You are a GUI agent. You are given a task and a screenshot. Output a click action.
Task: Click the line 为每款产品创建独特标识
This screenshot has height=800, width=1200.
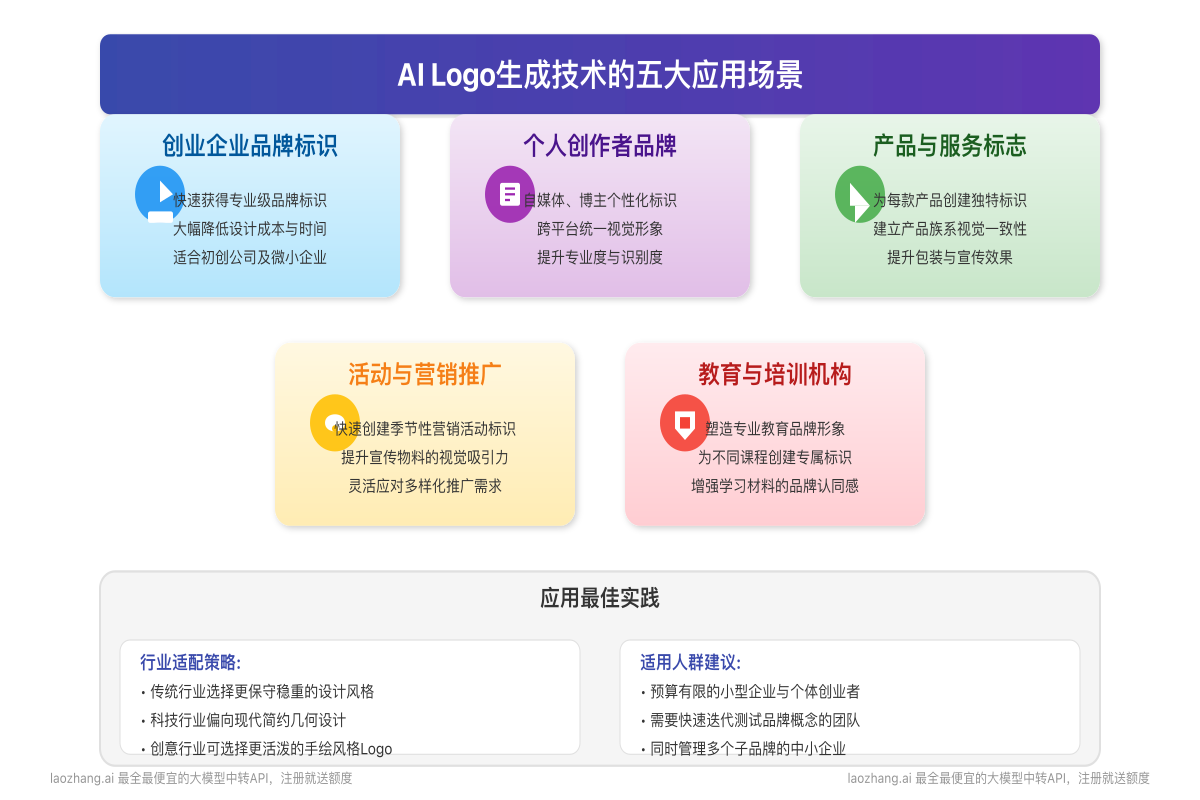950,200
